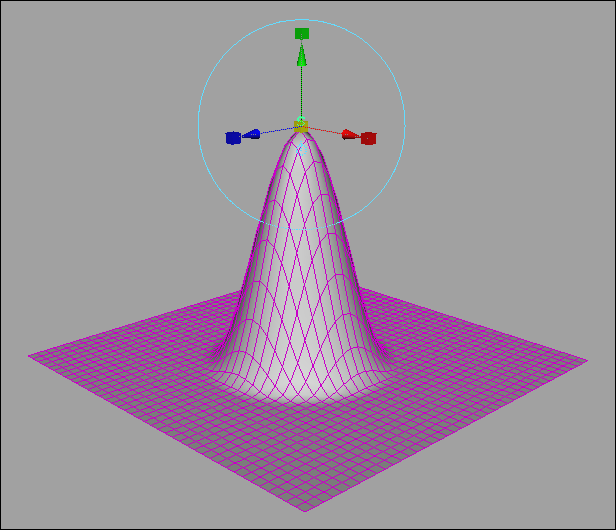616x530 pixels.
Task: Click the red cone move arrow
Action: click(x=350, y=135)
